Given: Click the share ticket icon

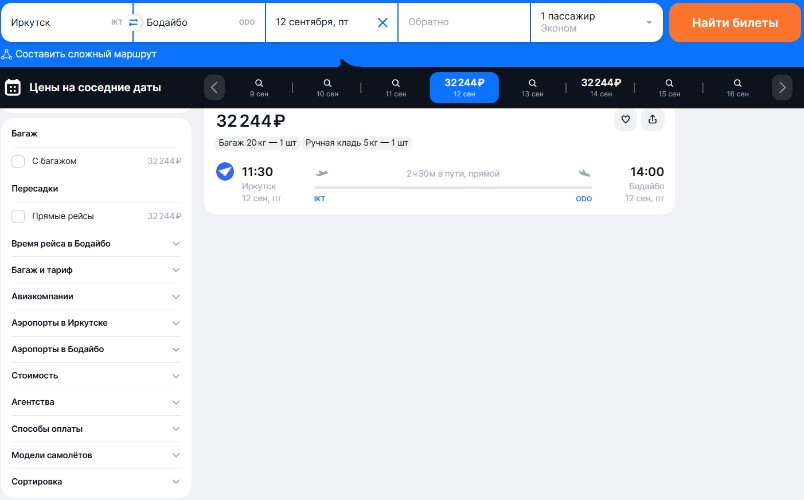Looking at the screenshot, I should 652,120.
